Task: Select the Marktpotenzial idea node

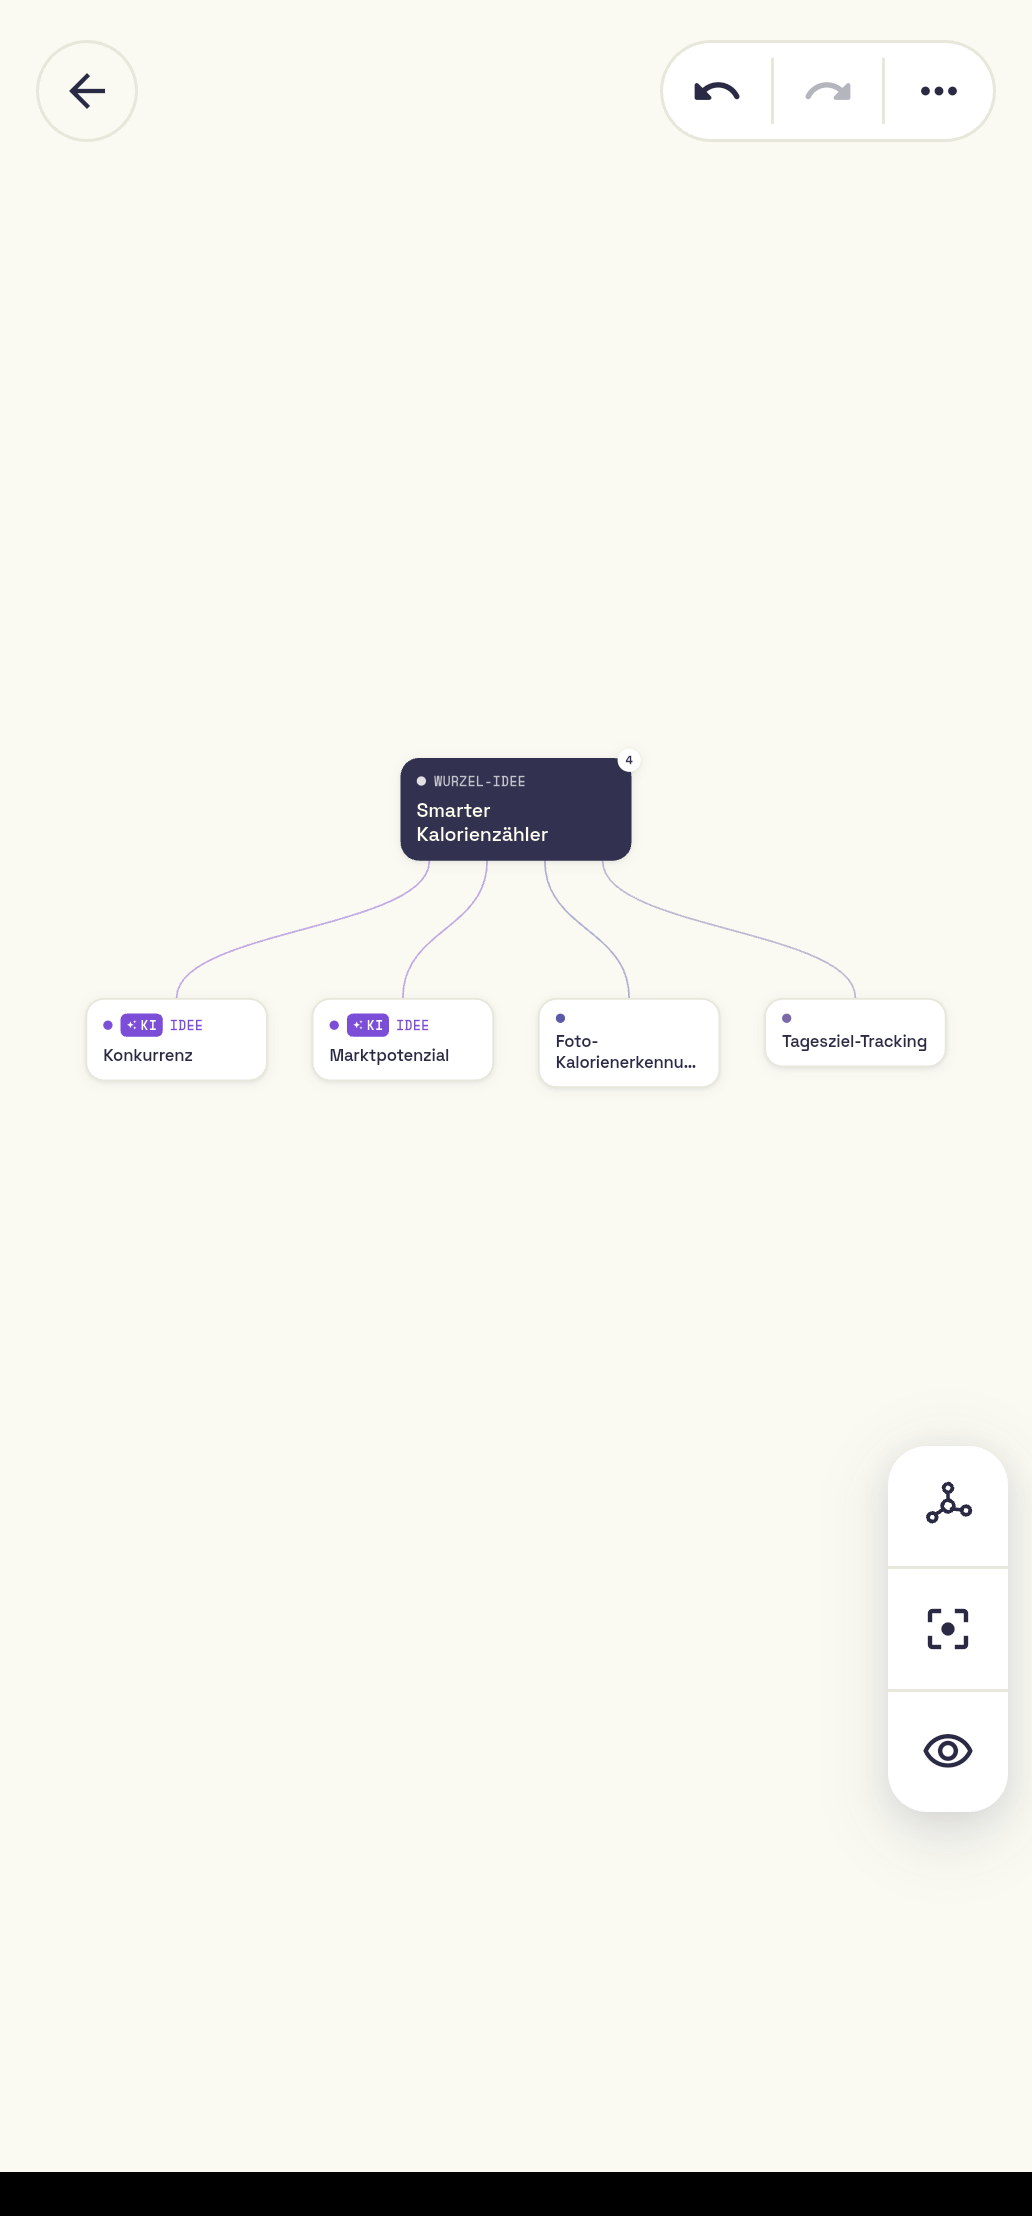Action: tap(403, 1039)
